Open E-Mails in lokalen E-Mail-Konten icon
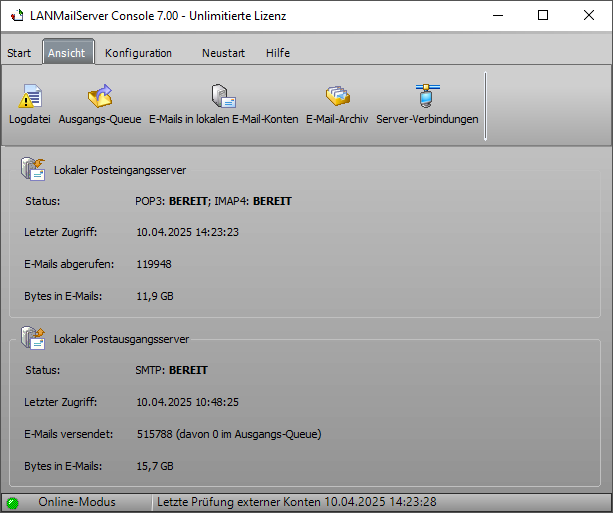 click(x=224, y=96)
